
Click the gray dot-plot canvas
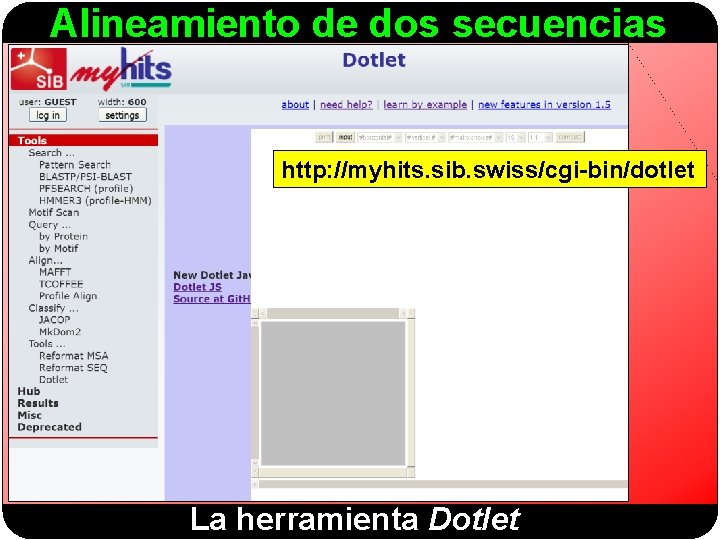pos(333,394)
